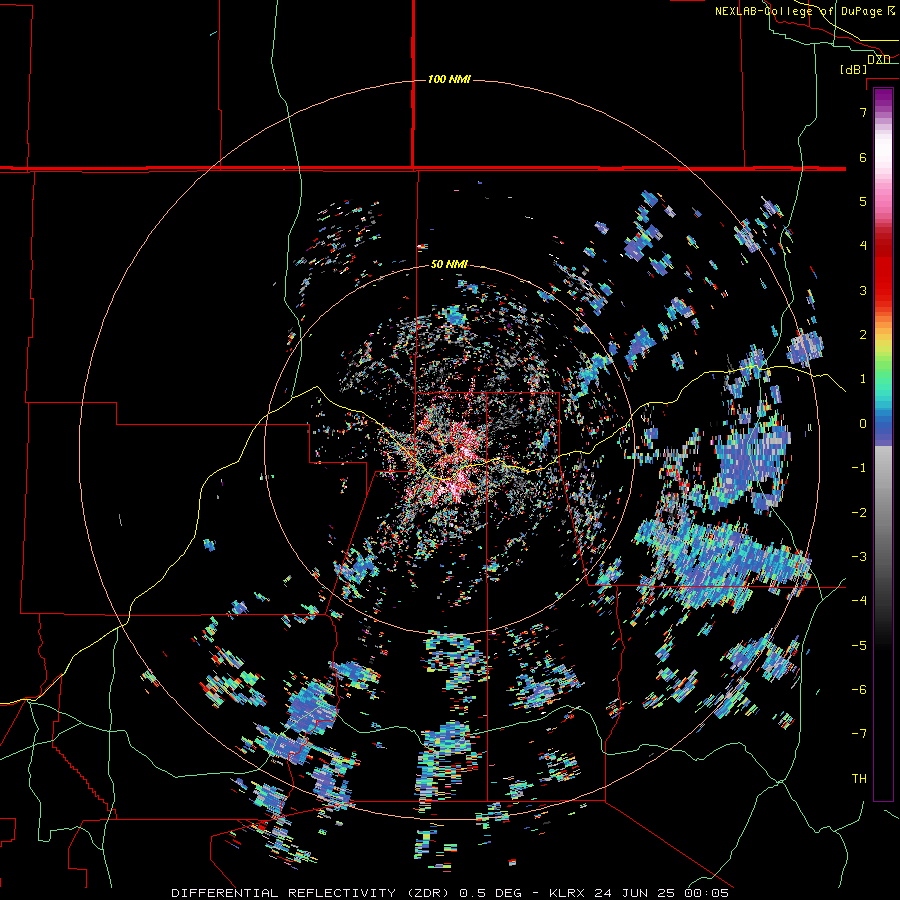Image resolution: width=900 pixels, height=900 pixels.
Task: Click the 0 value on the color scale
Action: pyautogui.click(x=863, y=424)
